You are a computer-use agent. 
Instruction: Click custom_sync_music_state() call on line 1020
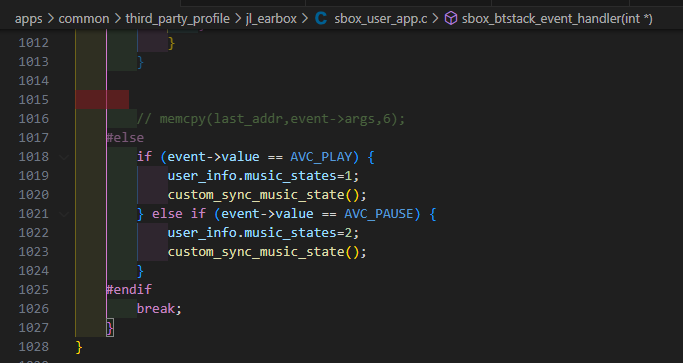coord(267,195)
